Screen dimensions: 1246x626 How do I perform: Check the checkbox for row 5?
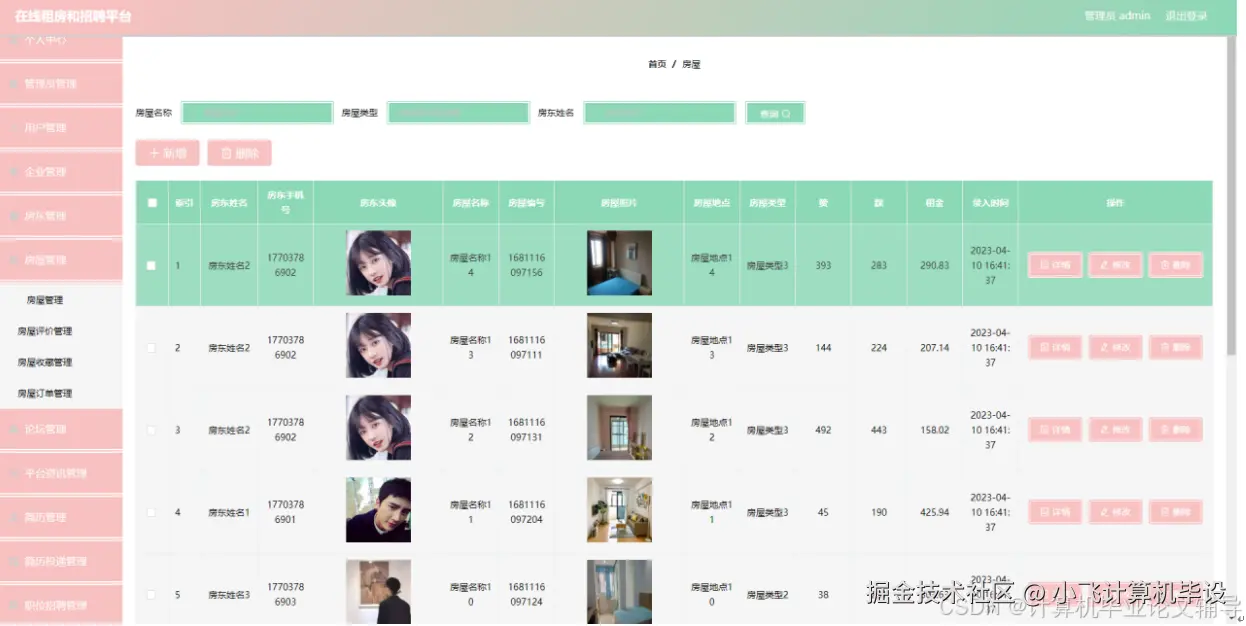coord(152,594)
